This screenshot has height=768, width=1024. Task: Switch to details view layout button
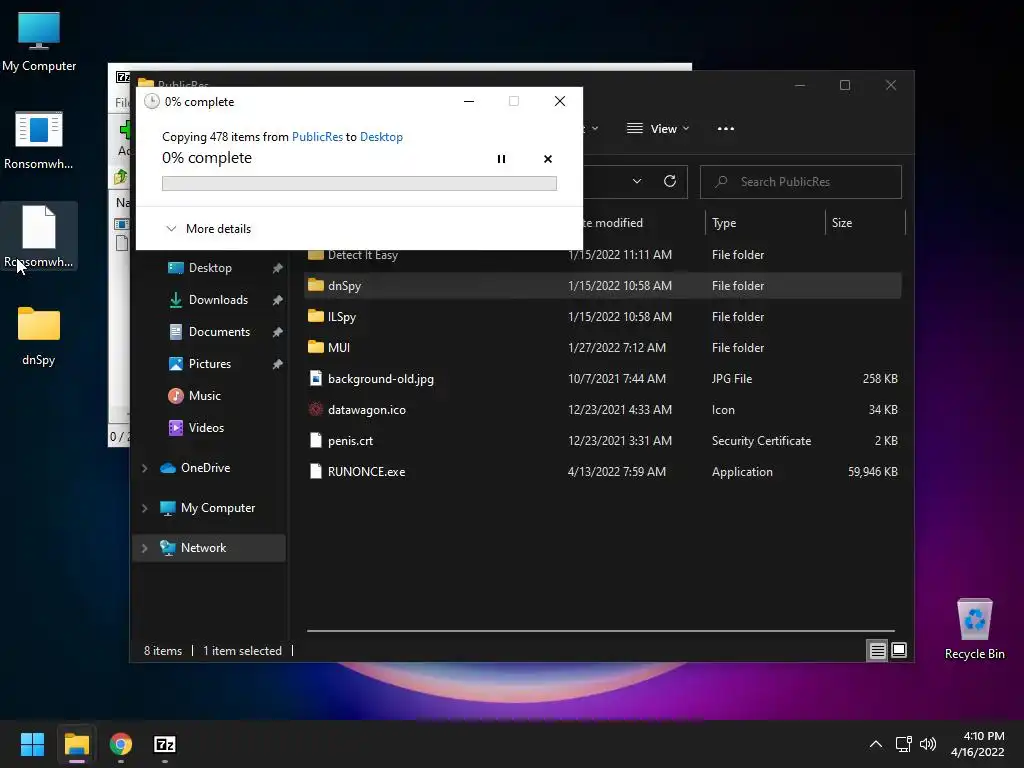click(x=877, y=650)
